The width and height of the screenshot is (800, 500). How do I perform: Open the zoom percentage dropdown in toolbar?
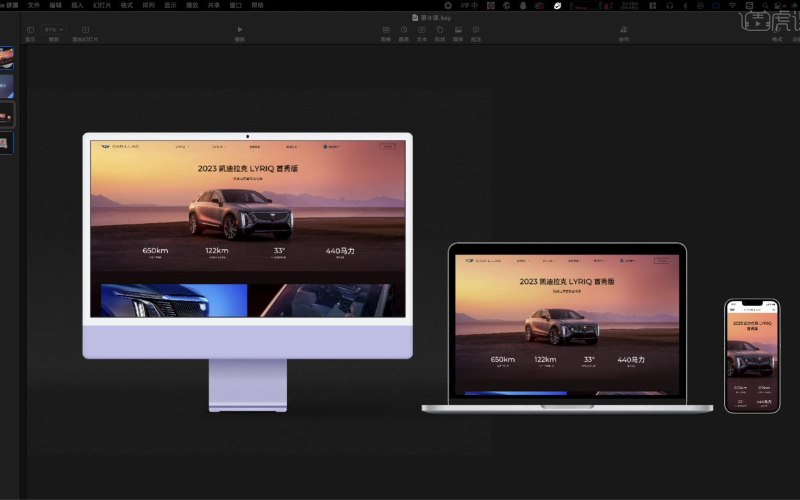point(54,30)
